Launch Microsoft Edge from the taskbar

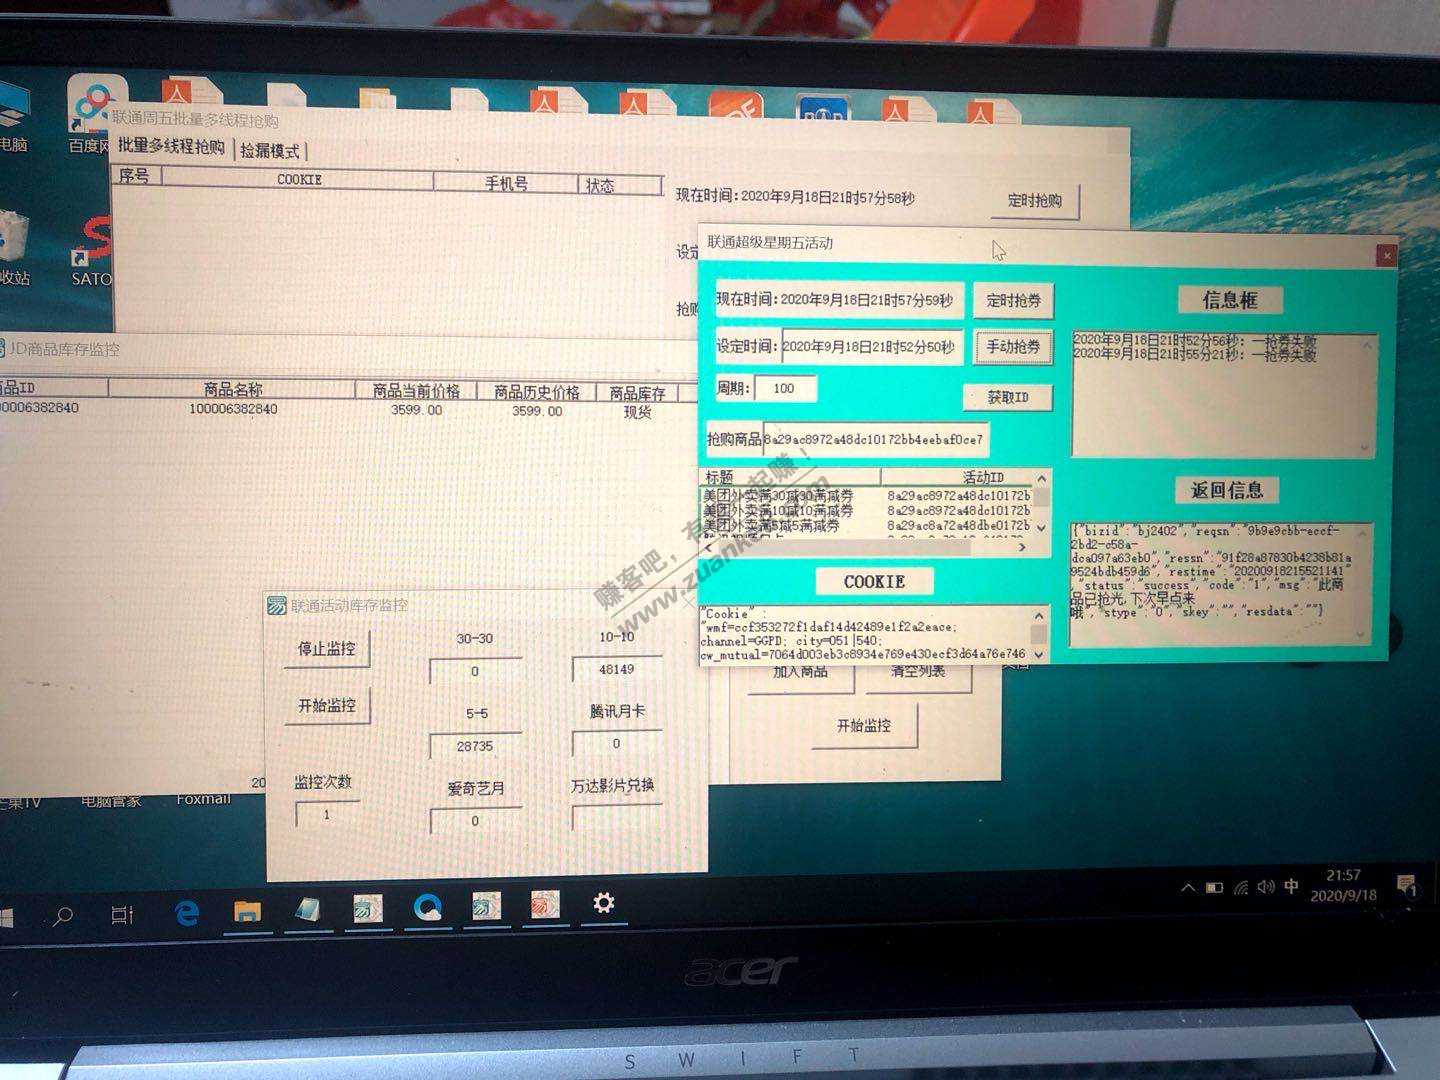(x=187, y=911)
